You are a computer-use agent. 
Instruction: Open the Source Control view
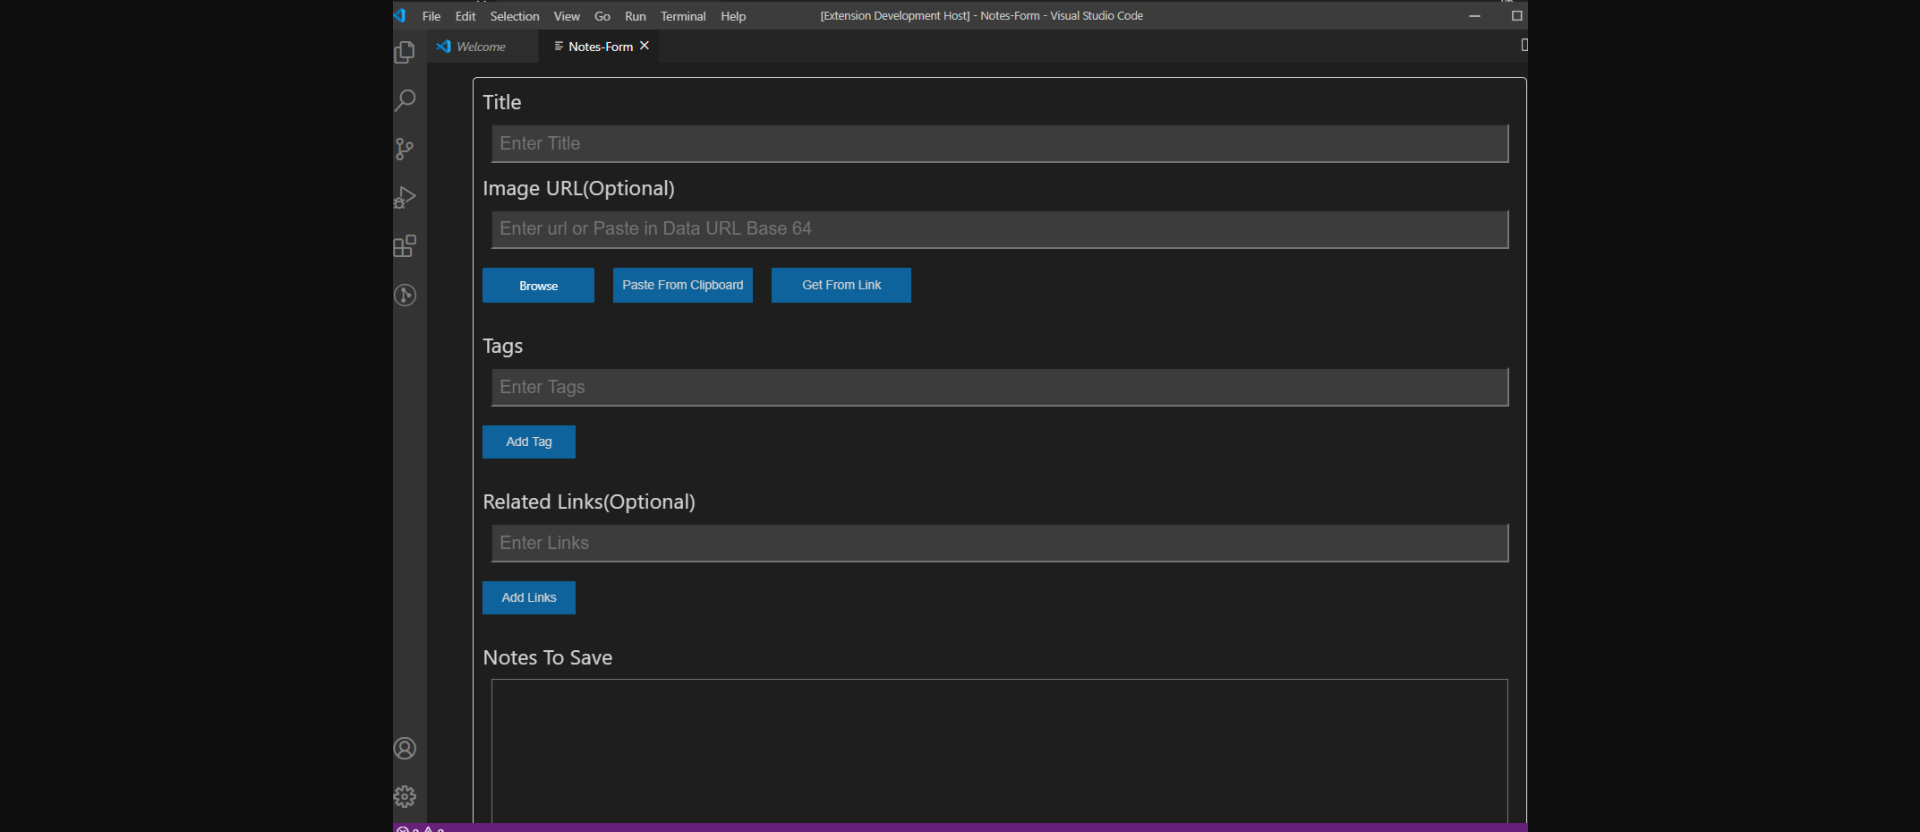[x=405, y=149]
